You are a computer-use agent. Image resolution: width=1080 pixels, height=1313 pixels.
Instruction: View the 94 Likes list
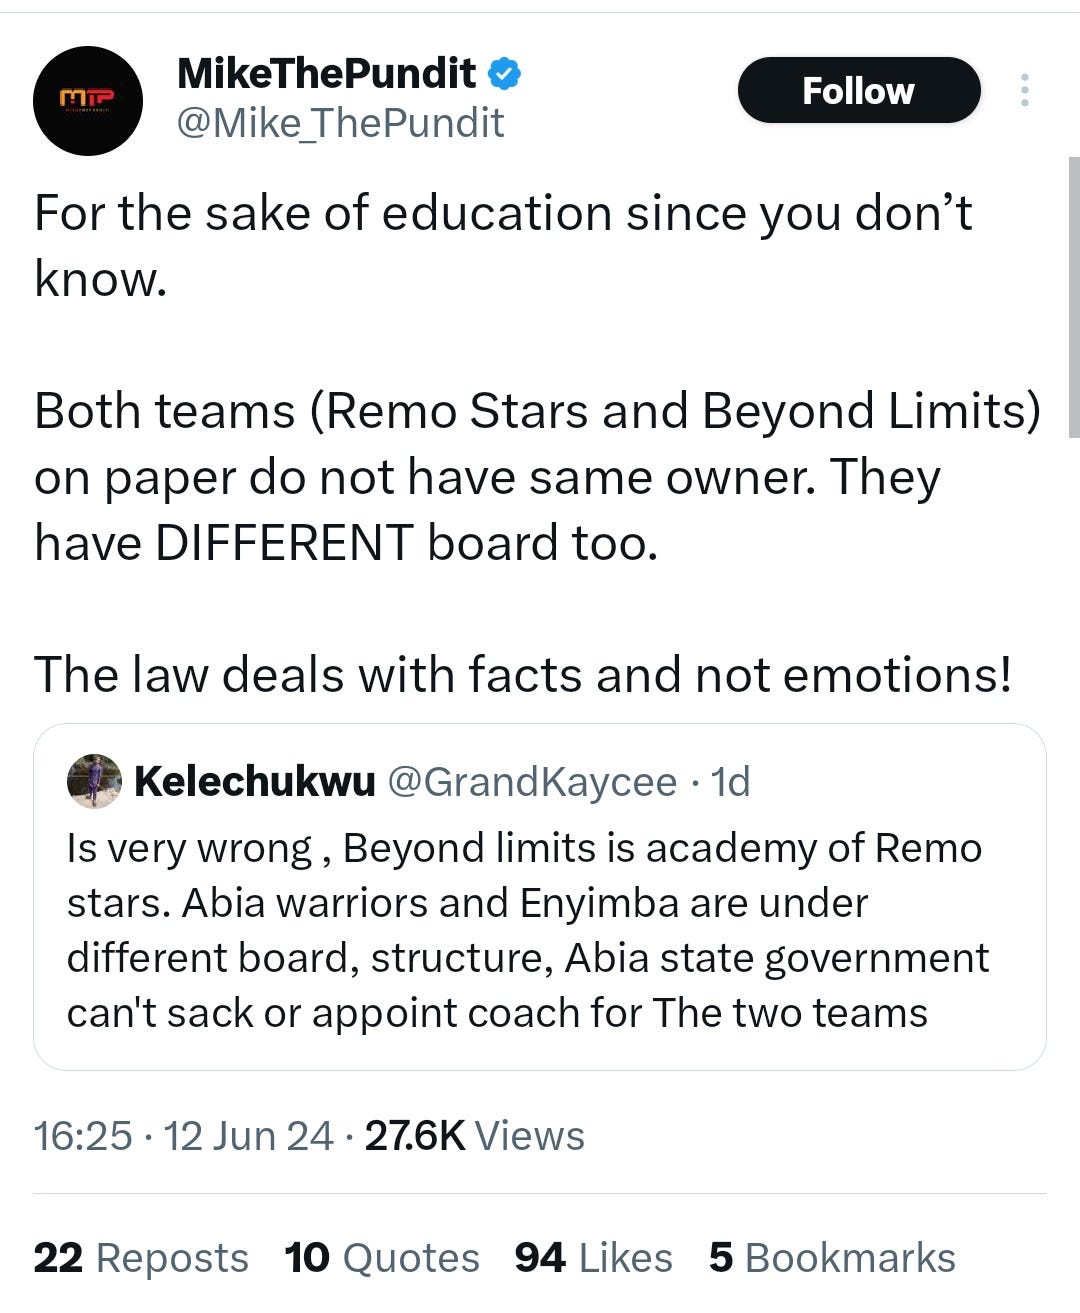[593, 1258]
